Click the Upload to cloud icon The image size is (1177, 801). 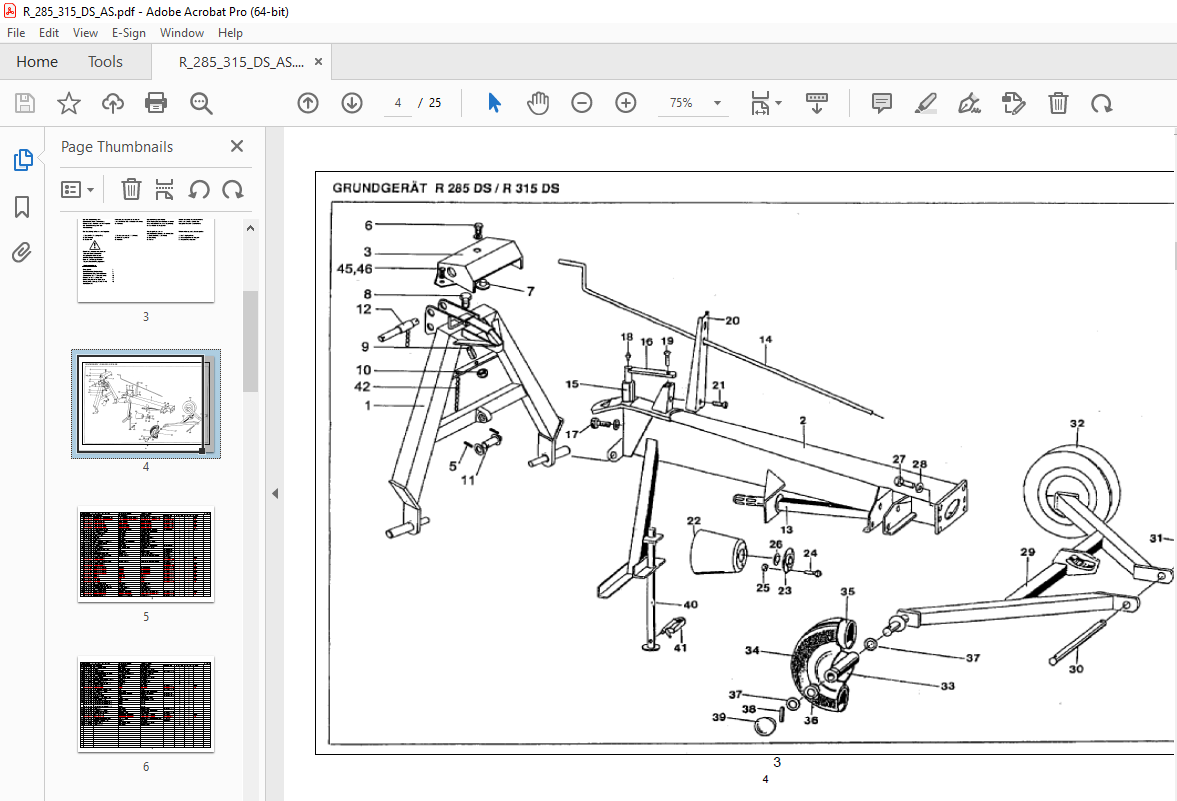[x=113, y=103]
